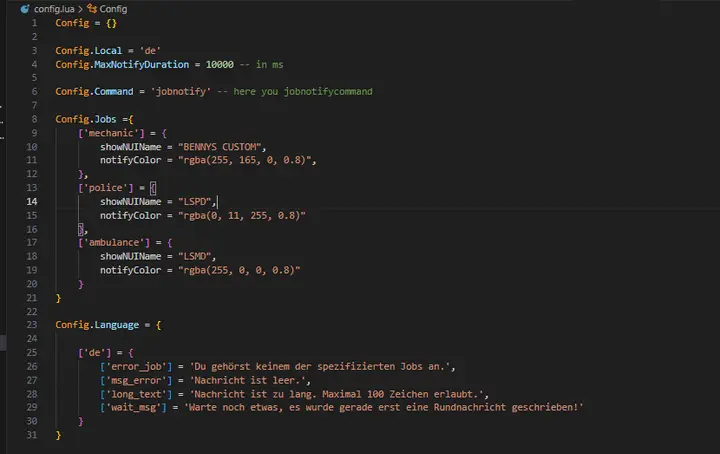Click the ['long_text'] key
Image resolution: width=720 pixels, height=454 pixels.
pos(136,394)
